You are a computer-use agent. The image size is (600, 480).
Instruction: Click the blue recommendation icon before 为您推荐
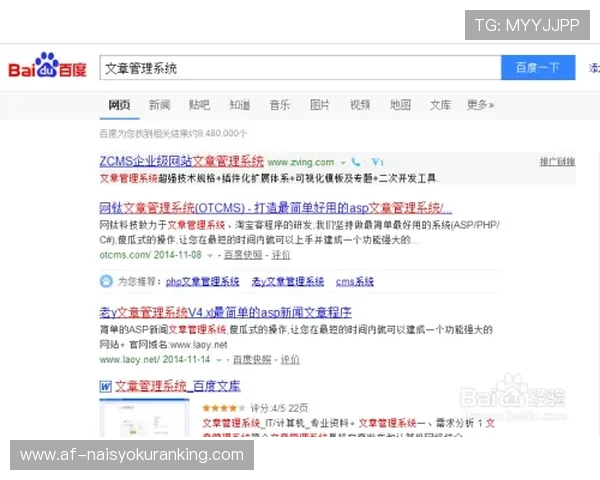(x=106, y=281)
